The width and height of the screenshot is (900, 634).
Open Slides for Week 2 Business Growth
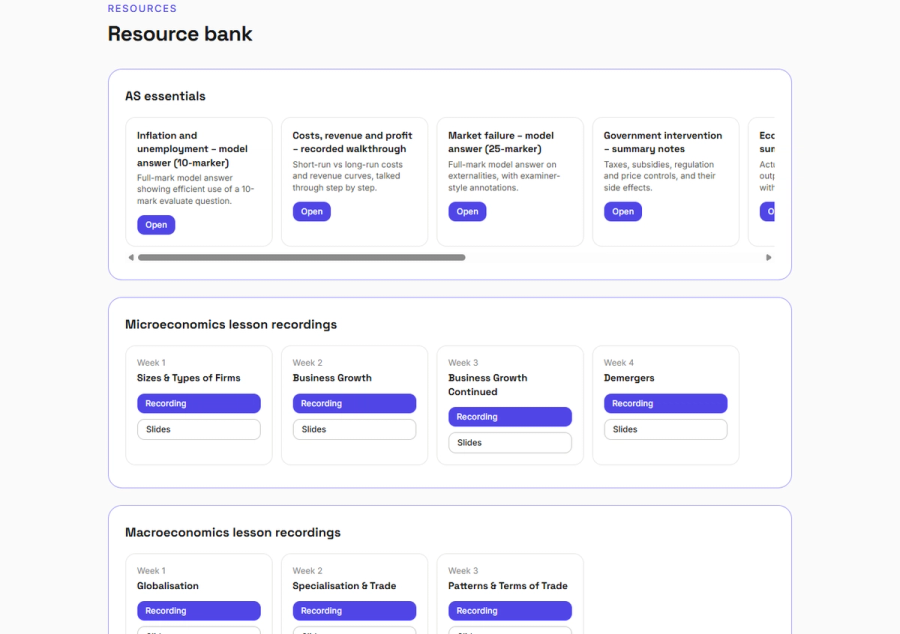point(354,429)
